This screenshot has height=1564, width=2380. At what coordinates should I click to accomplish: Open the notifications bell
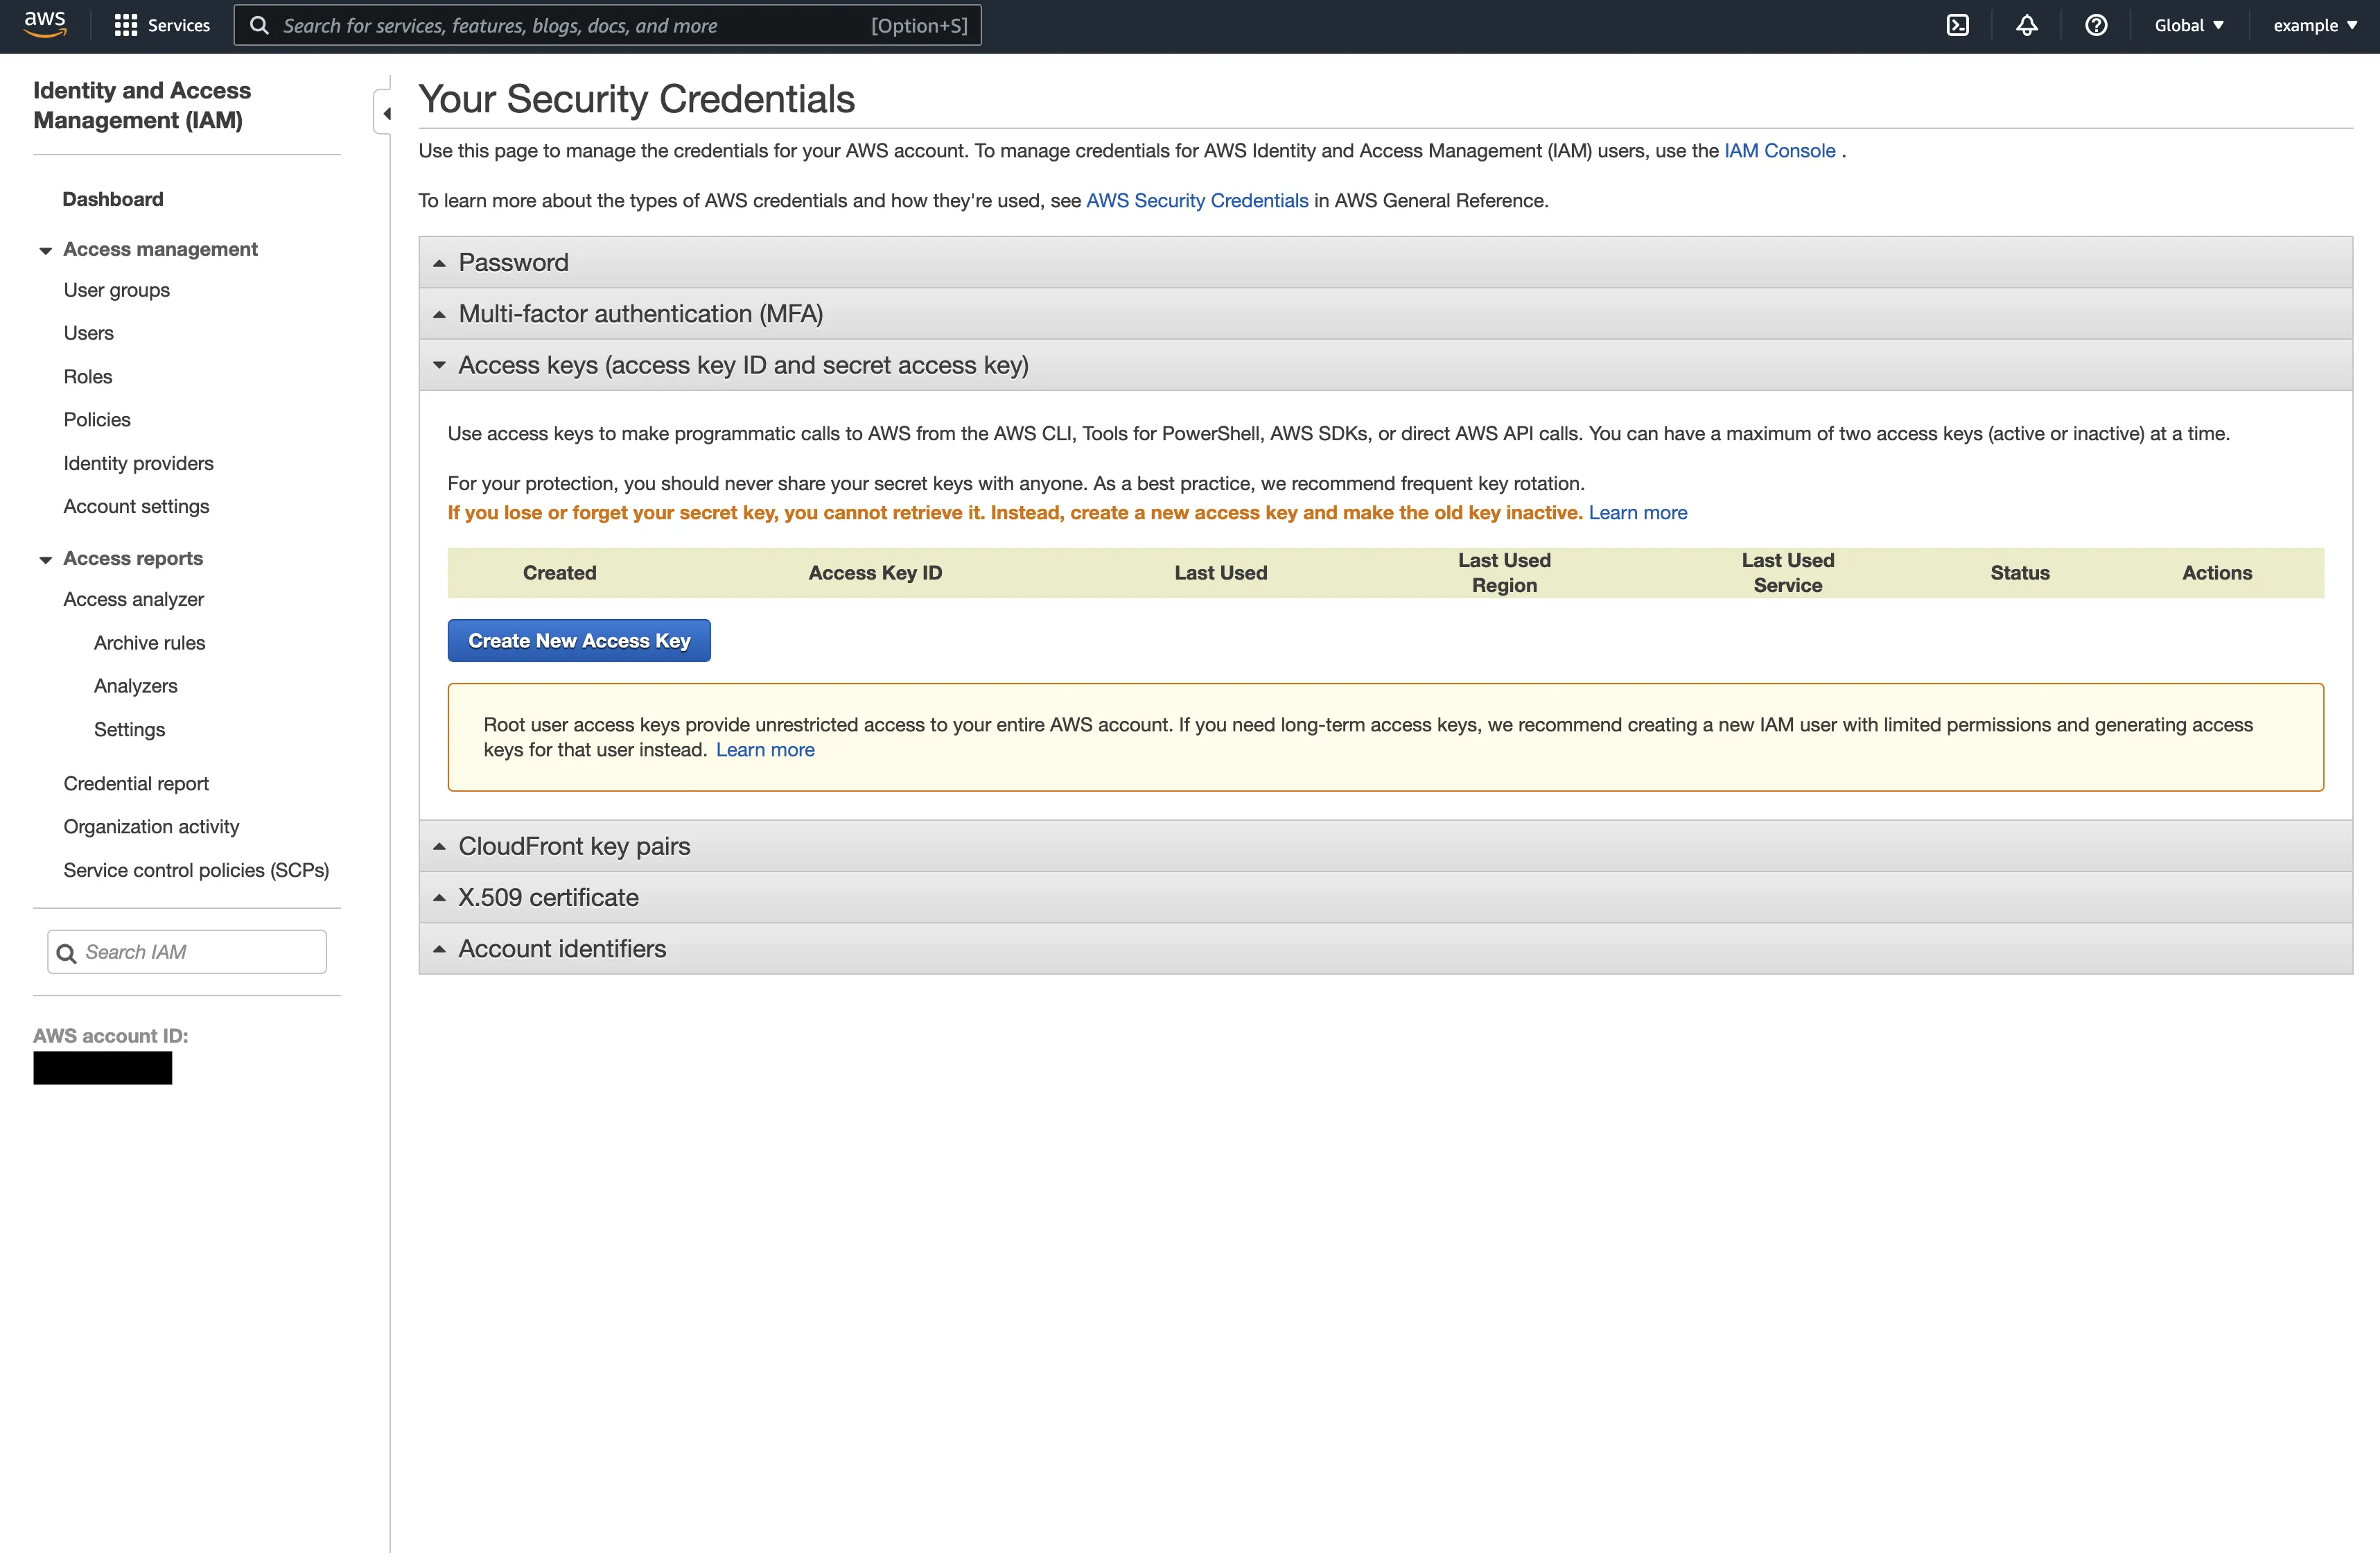coord(2026,25)
